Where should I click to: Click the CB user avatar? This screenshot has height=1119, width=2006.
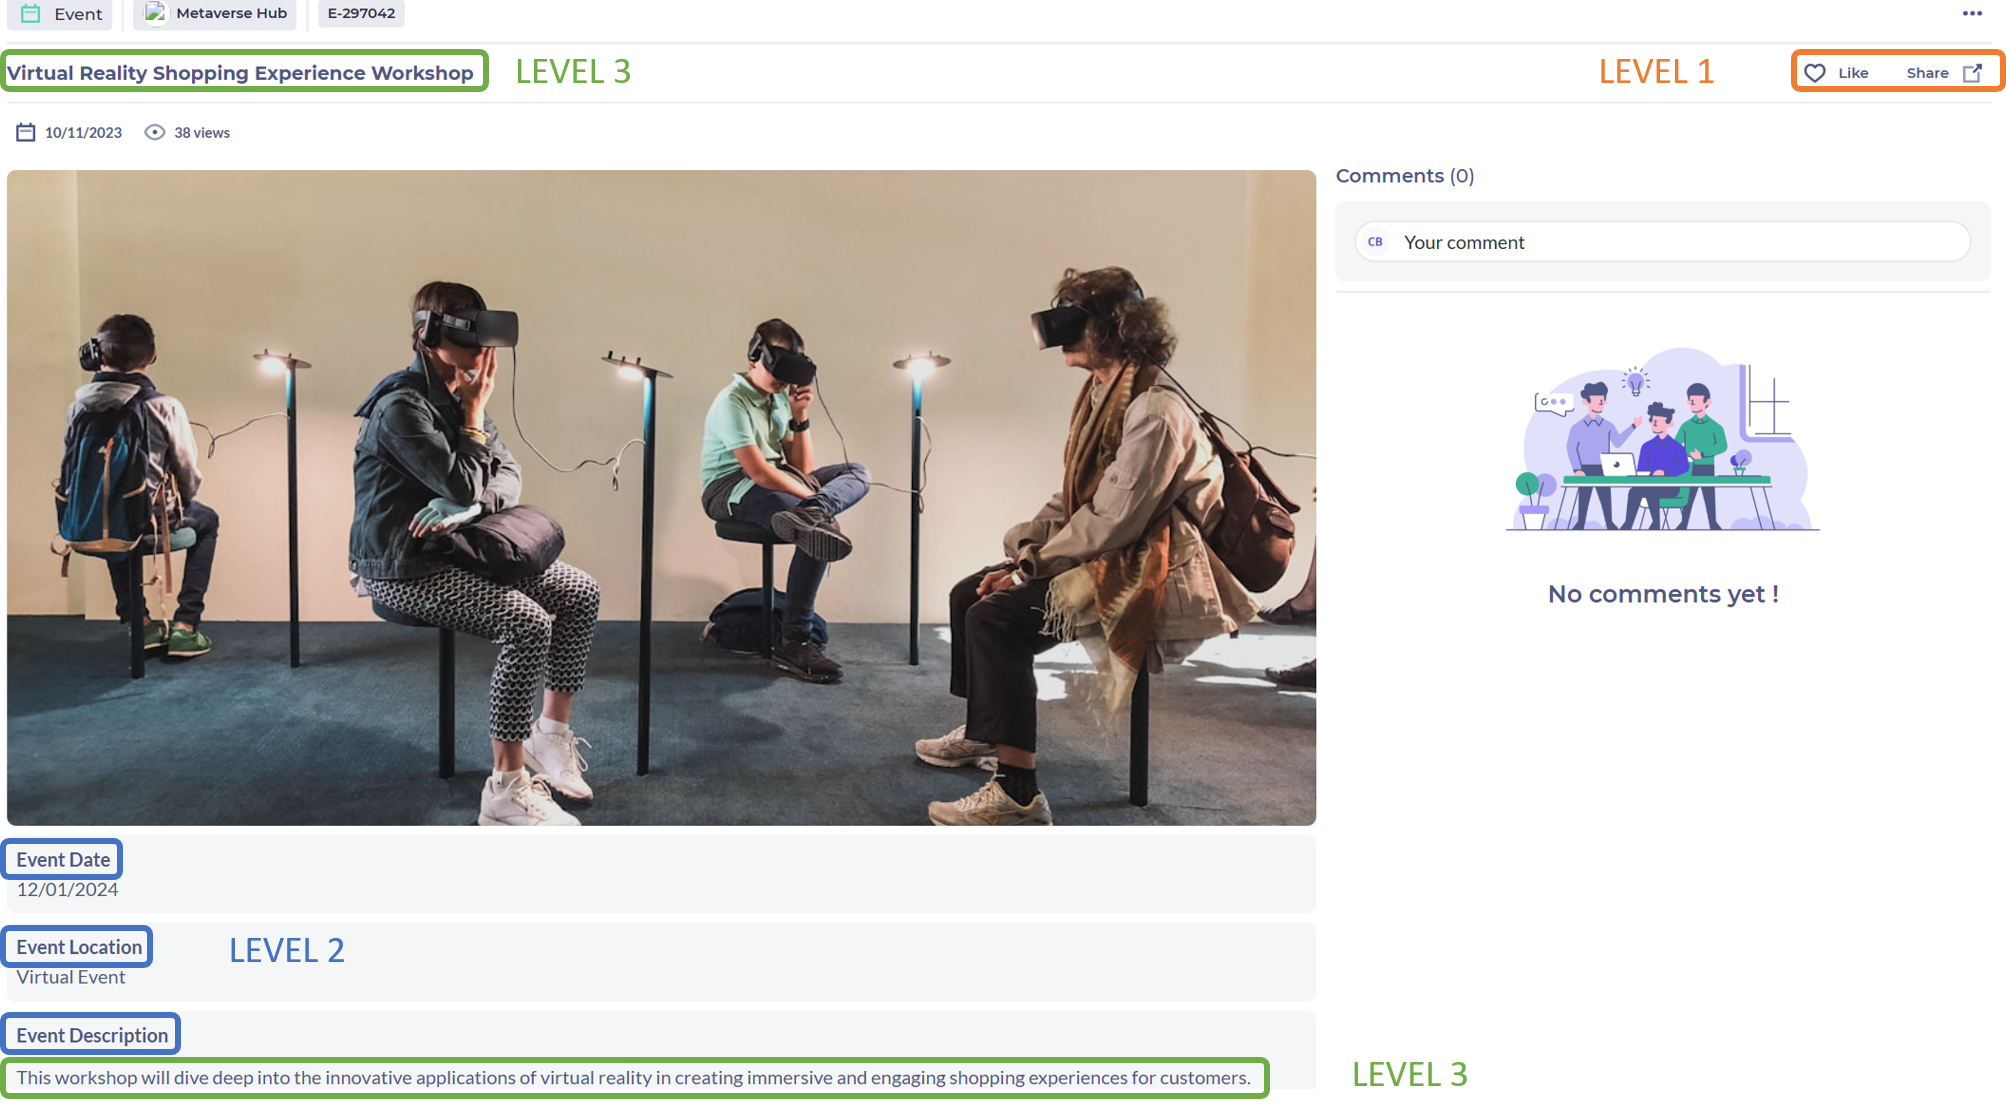tap(1375, 242)
